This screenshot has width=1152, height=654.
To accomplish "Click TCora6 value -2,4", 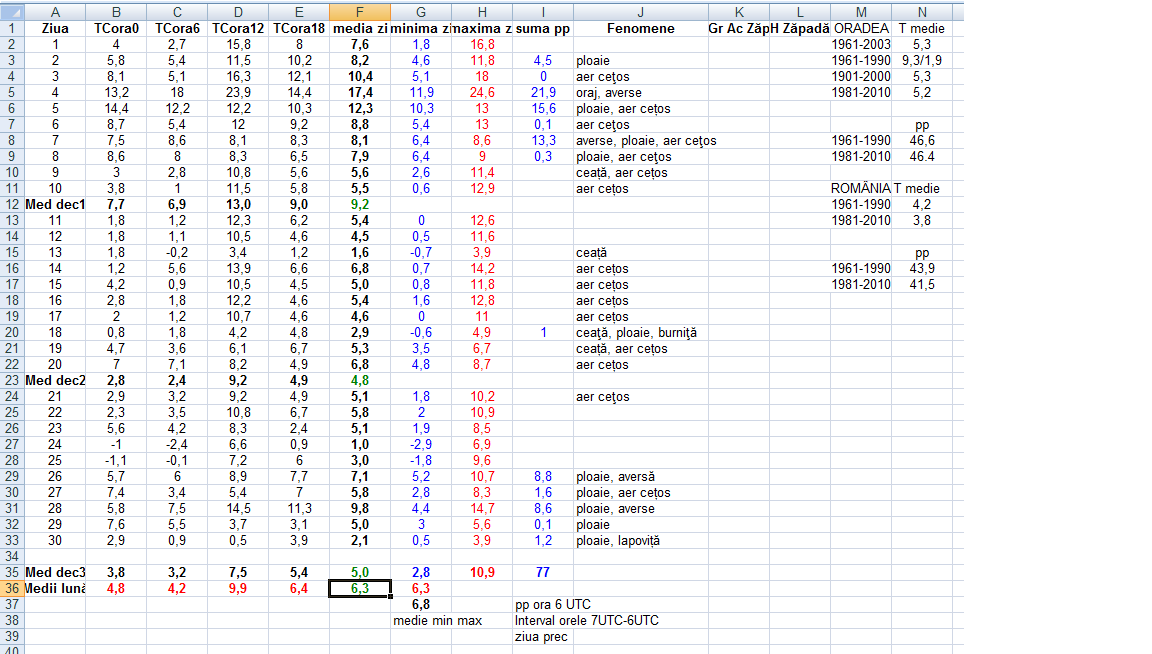I will (x=177, y=445).
